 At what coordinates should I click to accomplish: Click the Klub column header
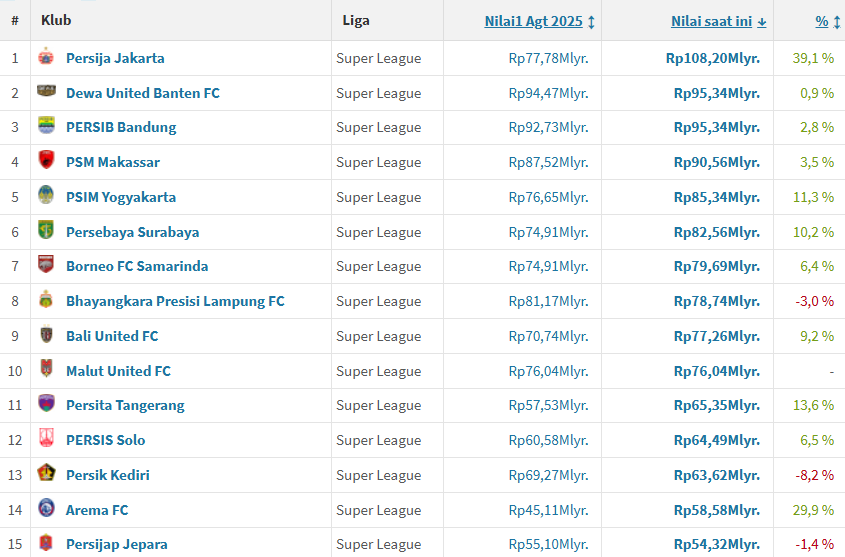click(x=56, y=20)
